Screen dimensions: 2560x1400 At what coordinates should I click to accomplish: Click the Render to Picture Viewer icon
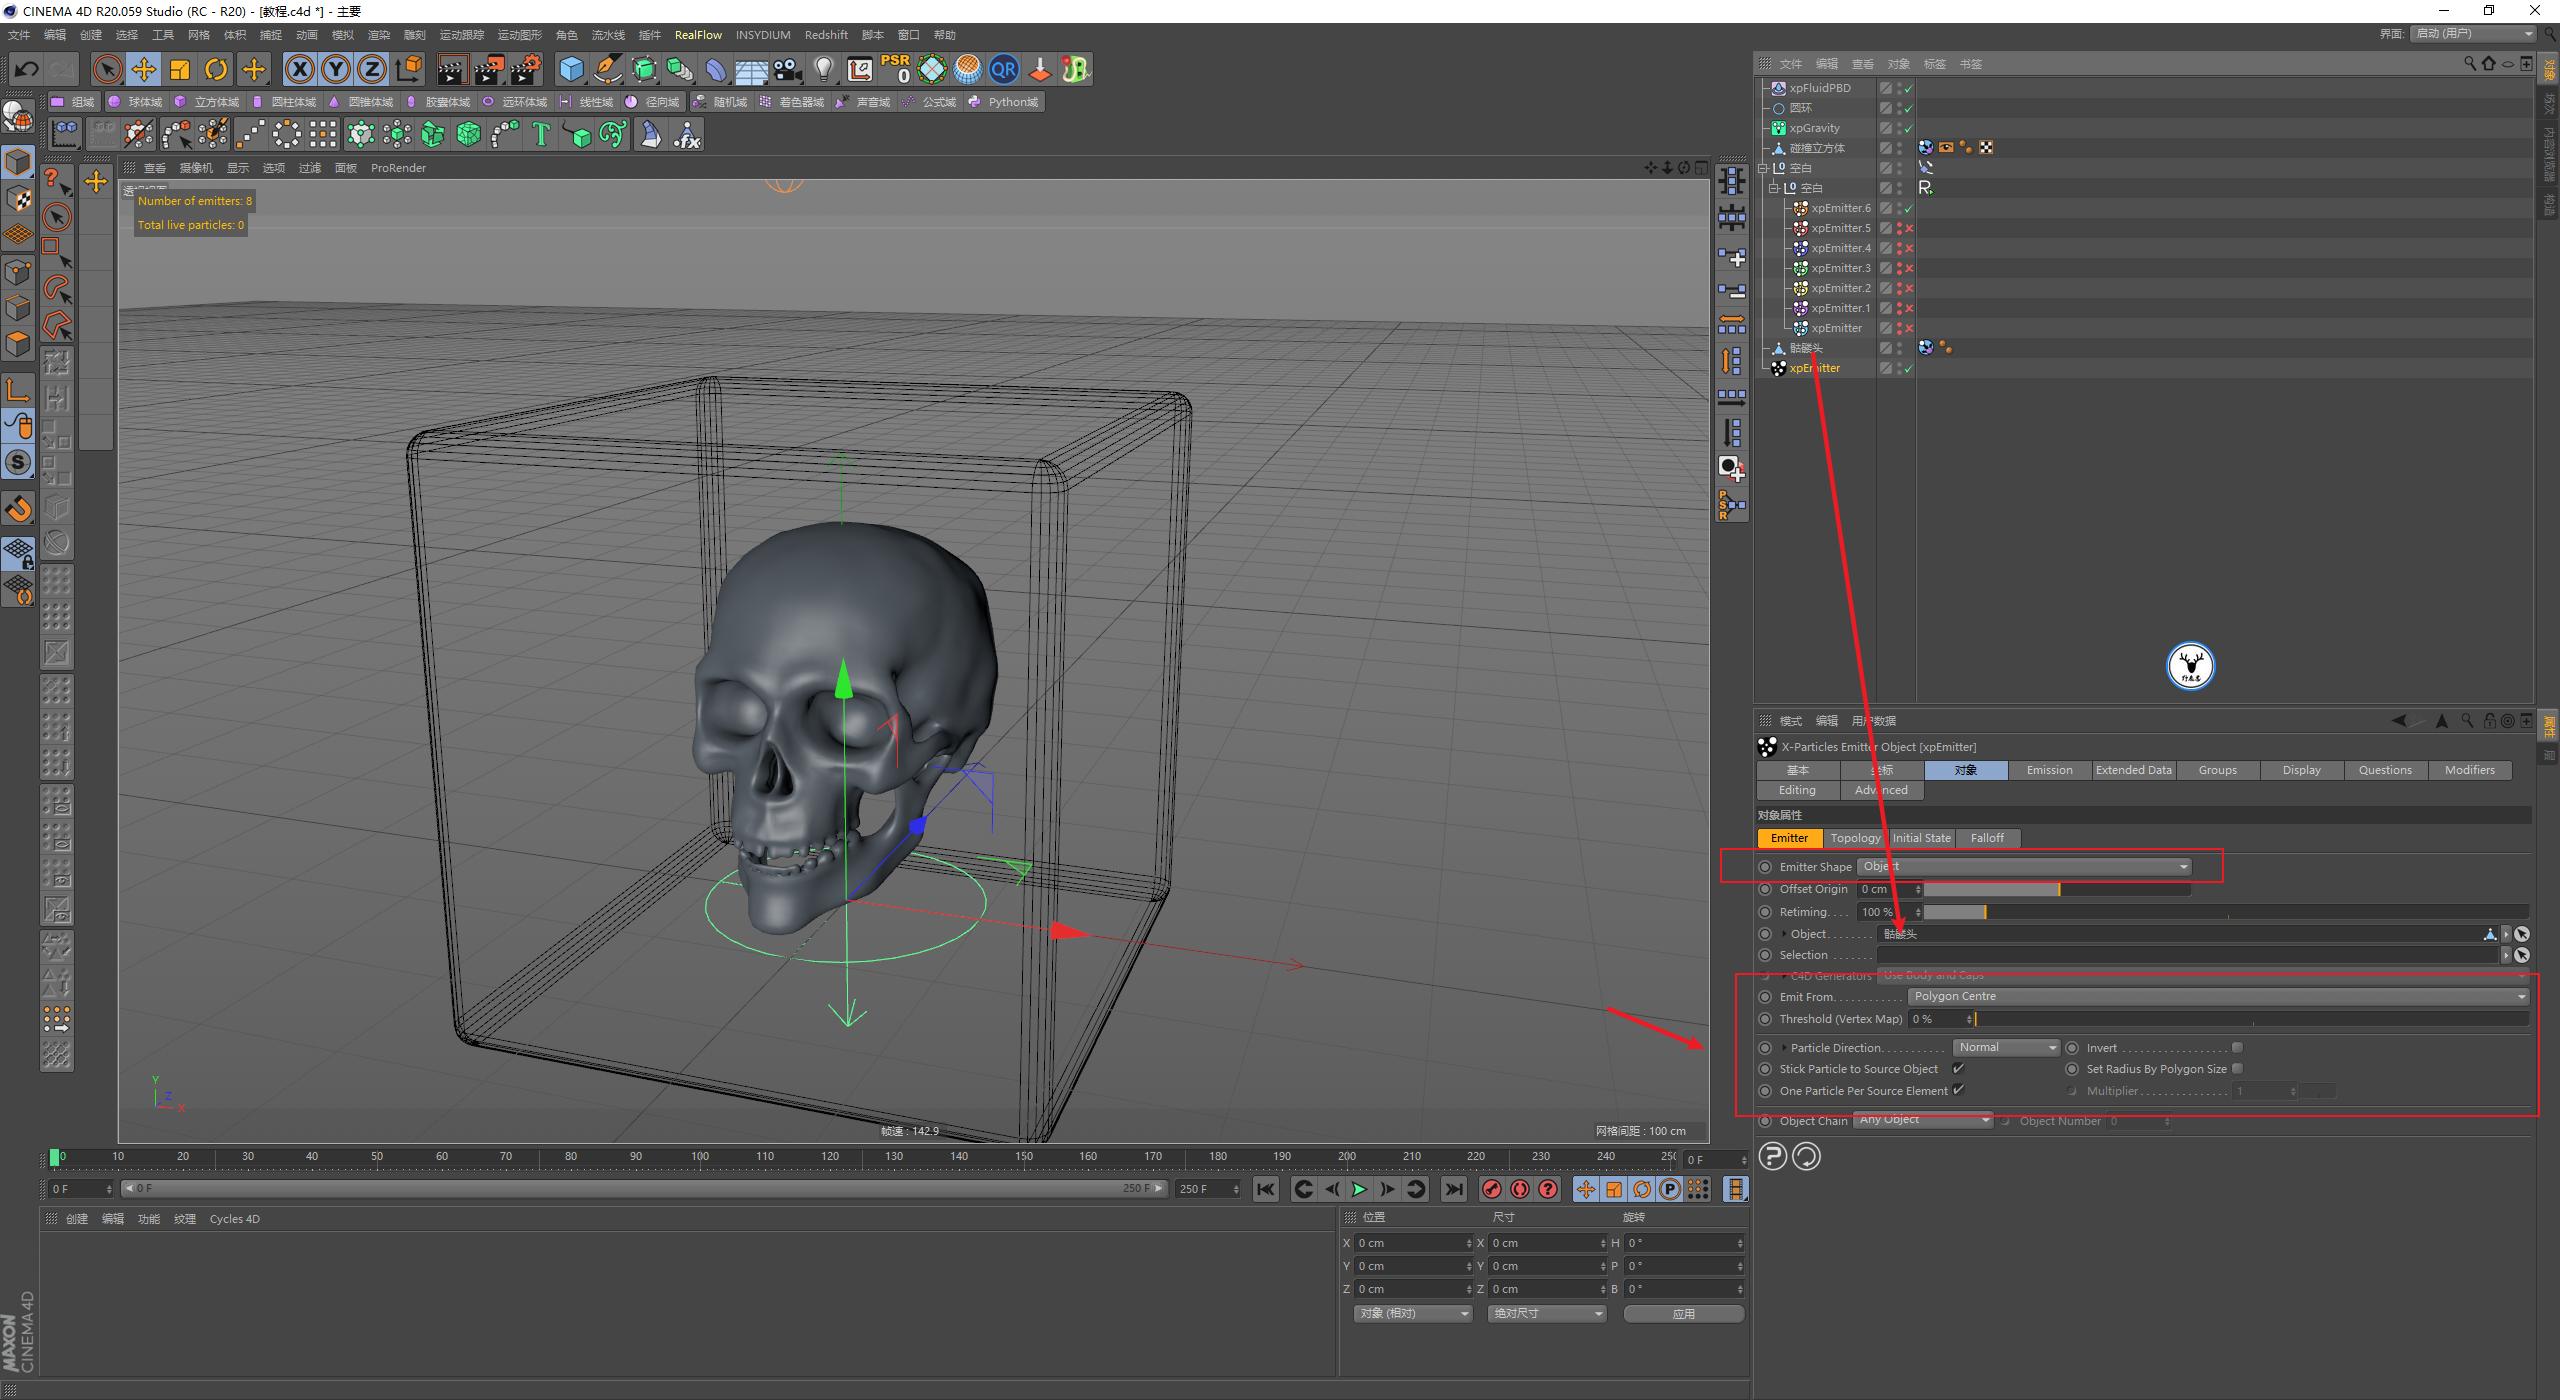[x=488, y=69]
